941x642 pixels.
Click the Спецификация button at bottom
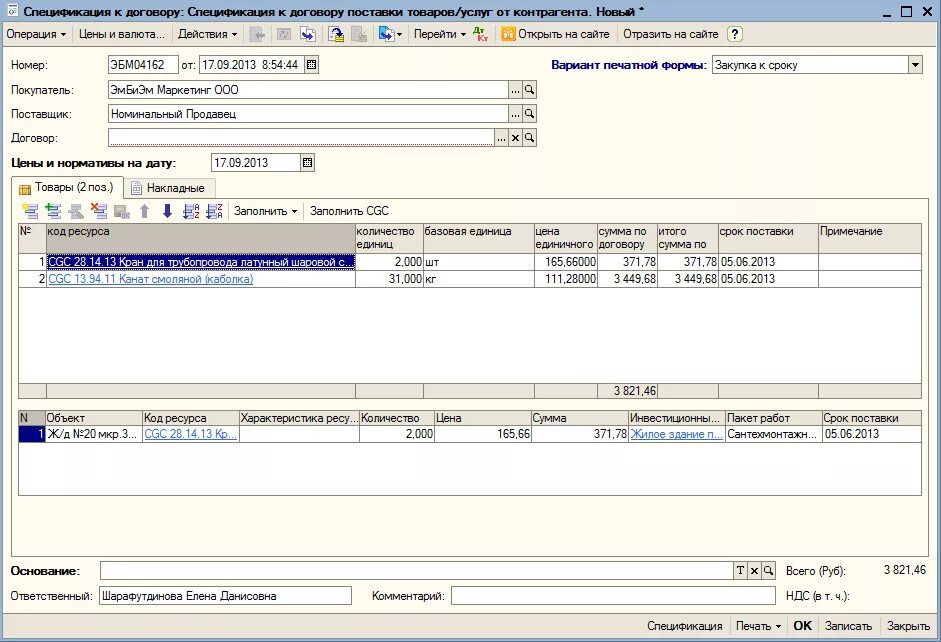tap(685, 626)
